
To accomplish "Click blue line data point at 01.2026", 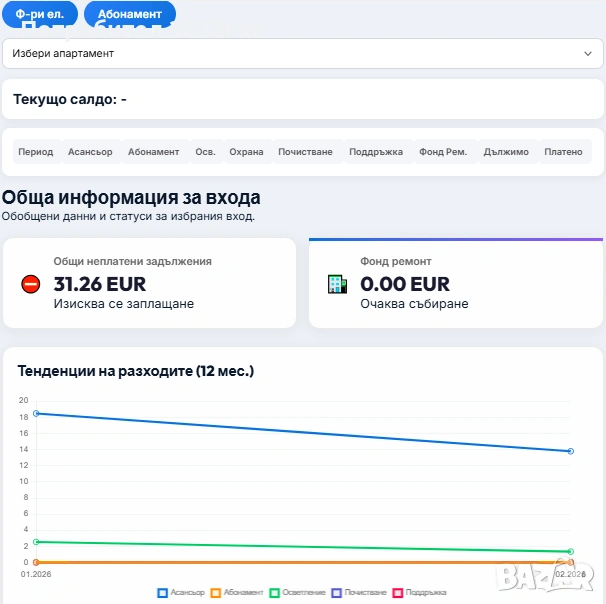I will click(x=36, y=413).
